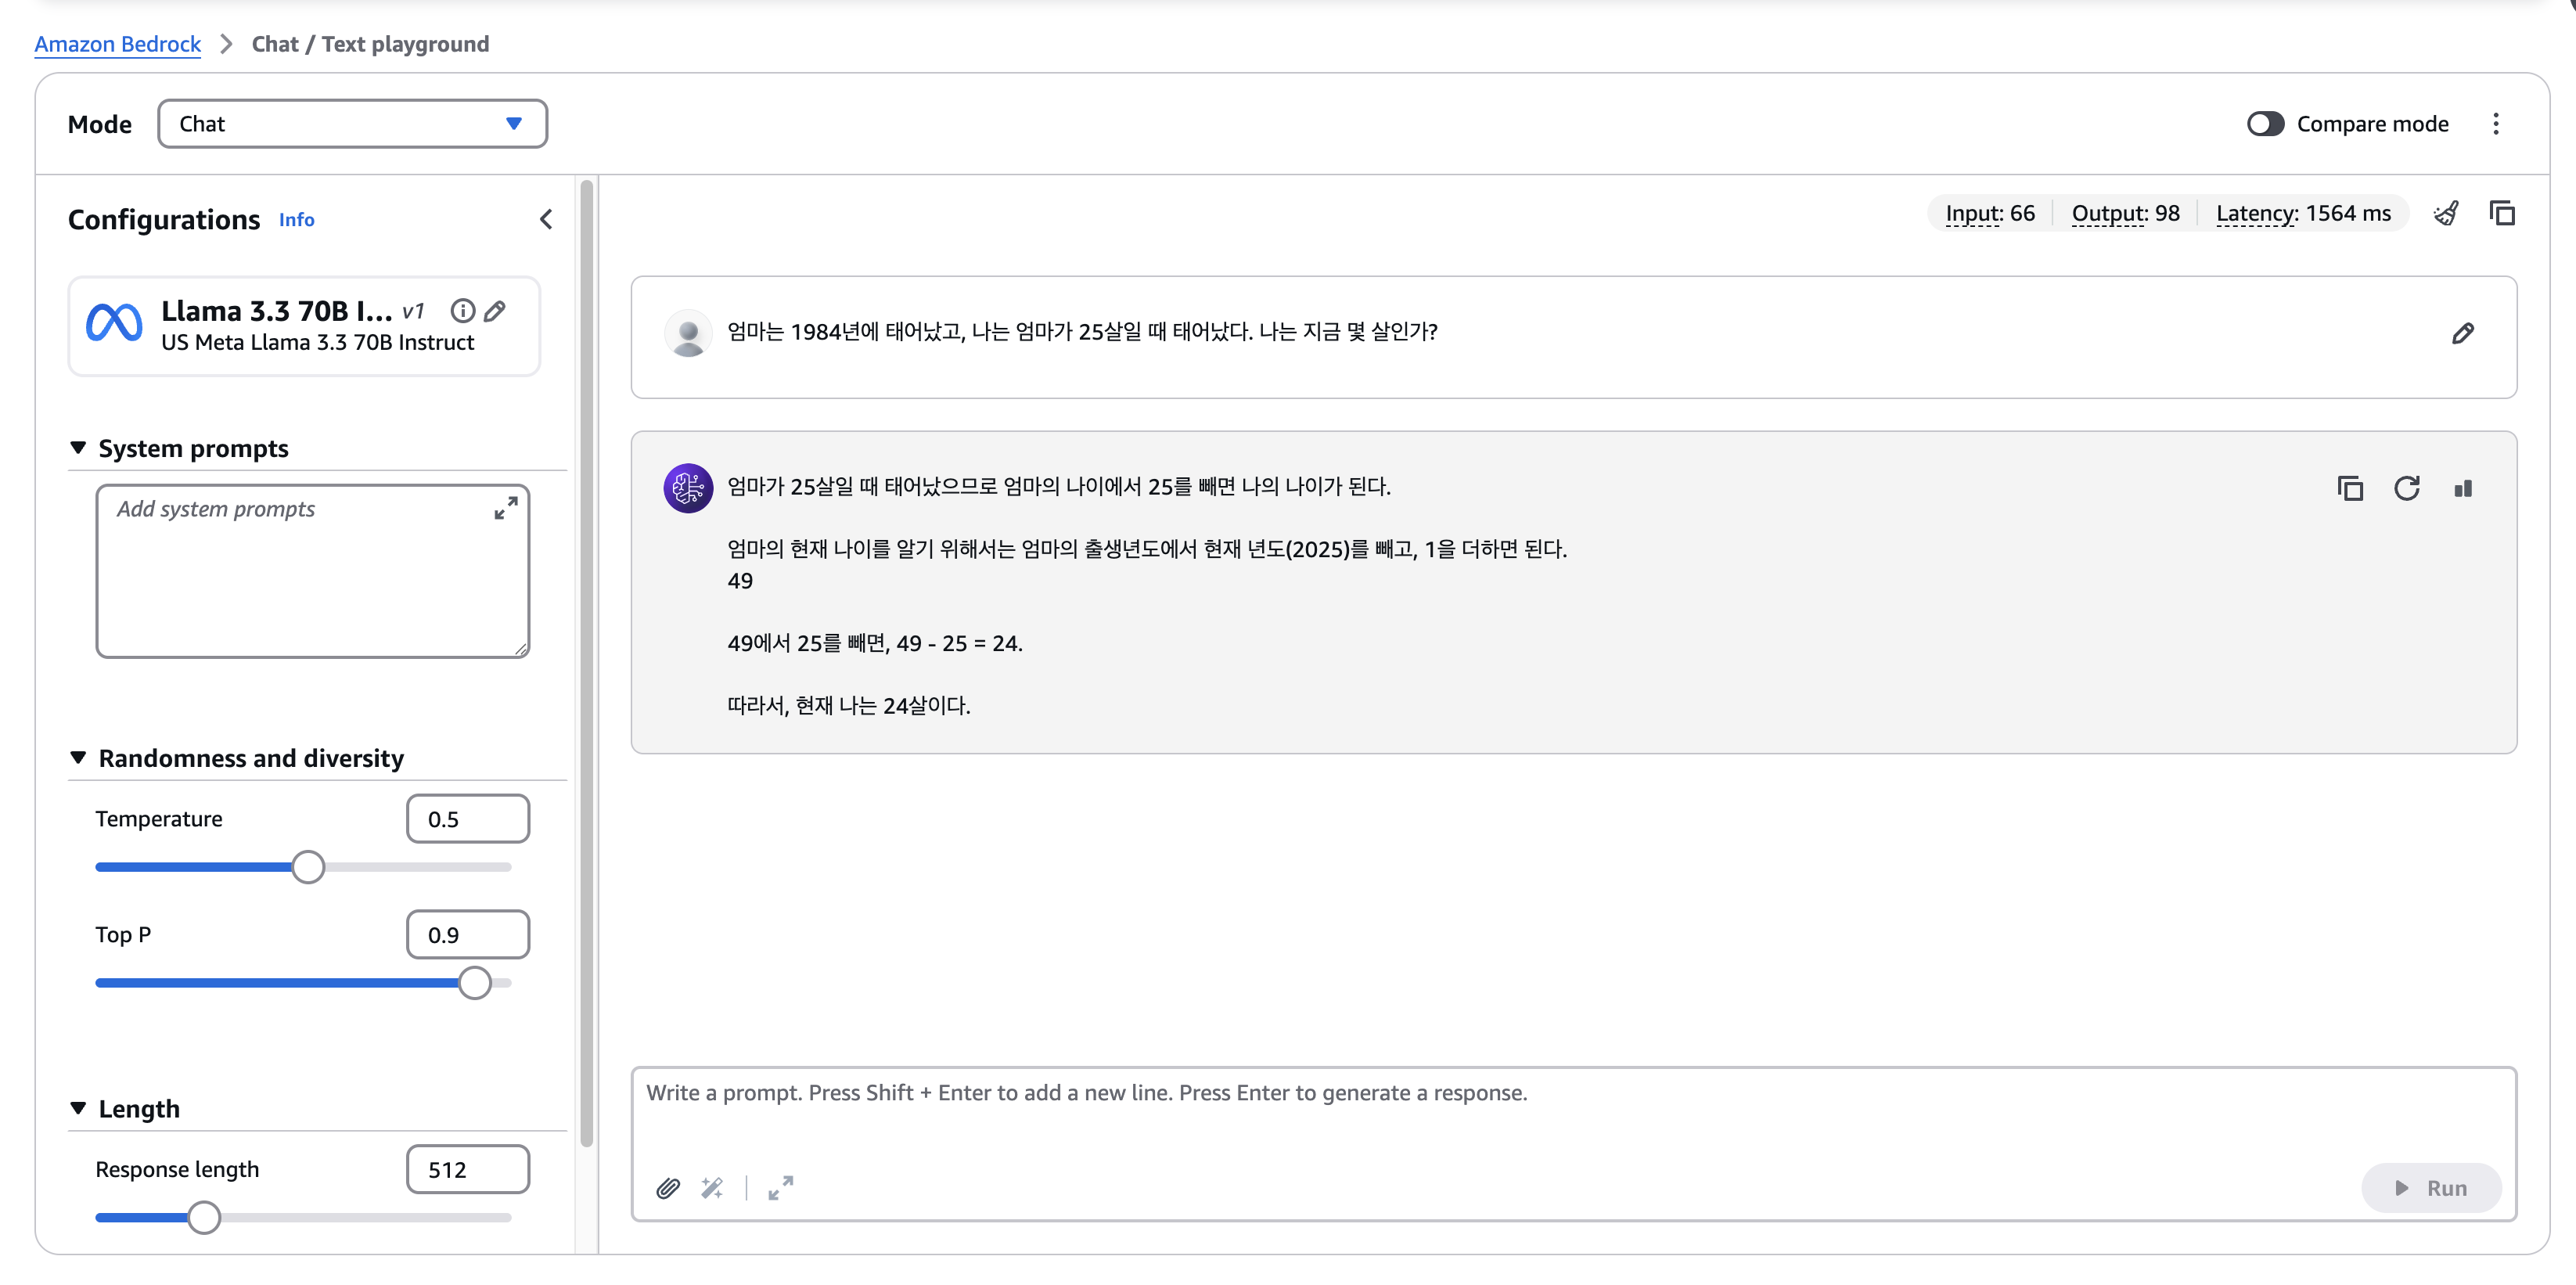Go to Amazon Bedrock breadcrumb link

118,44
